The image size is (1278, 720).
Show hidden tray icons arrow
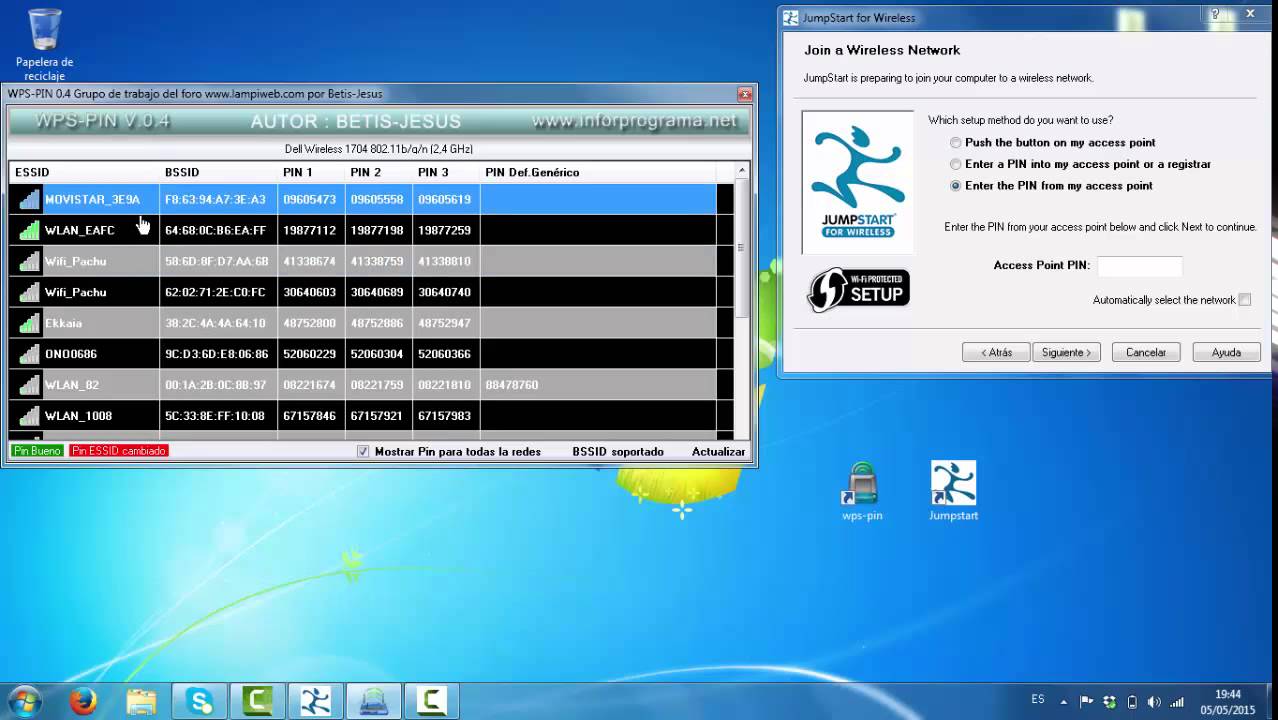coord(1065,702)
